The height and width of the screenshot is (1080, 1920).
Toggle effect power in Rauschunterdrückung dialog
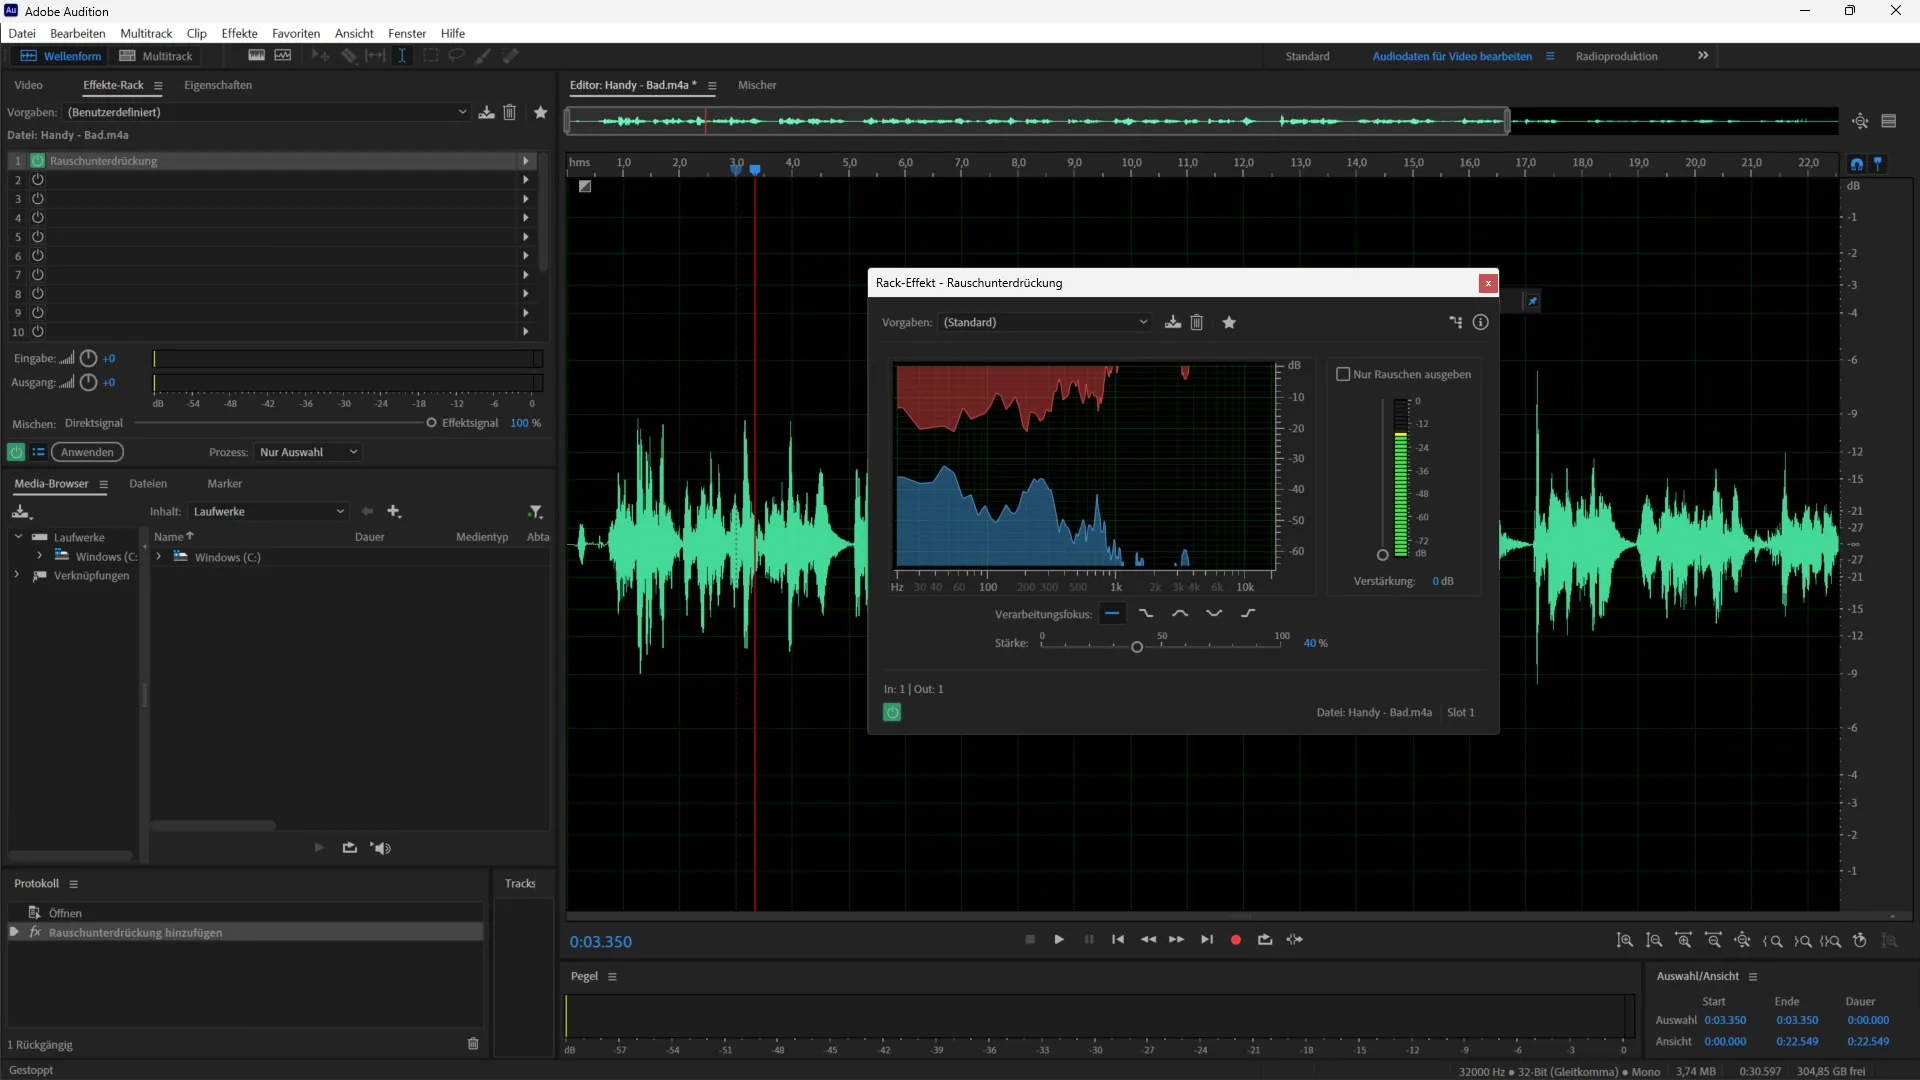(892, 712)
